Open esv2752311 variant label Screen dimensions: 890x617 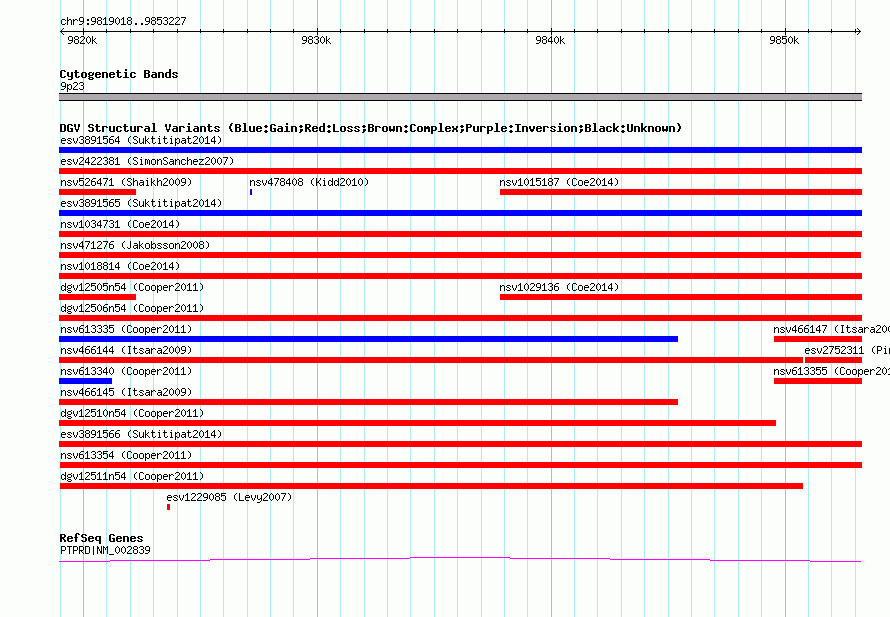(846, 350)
